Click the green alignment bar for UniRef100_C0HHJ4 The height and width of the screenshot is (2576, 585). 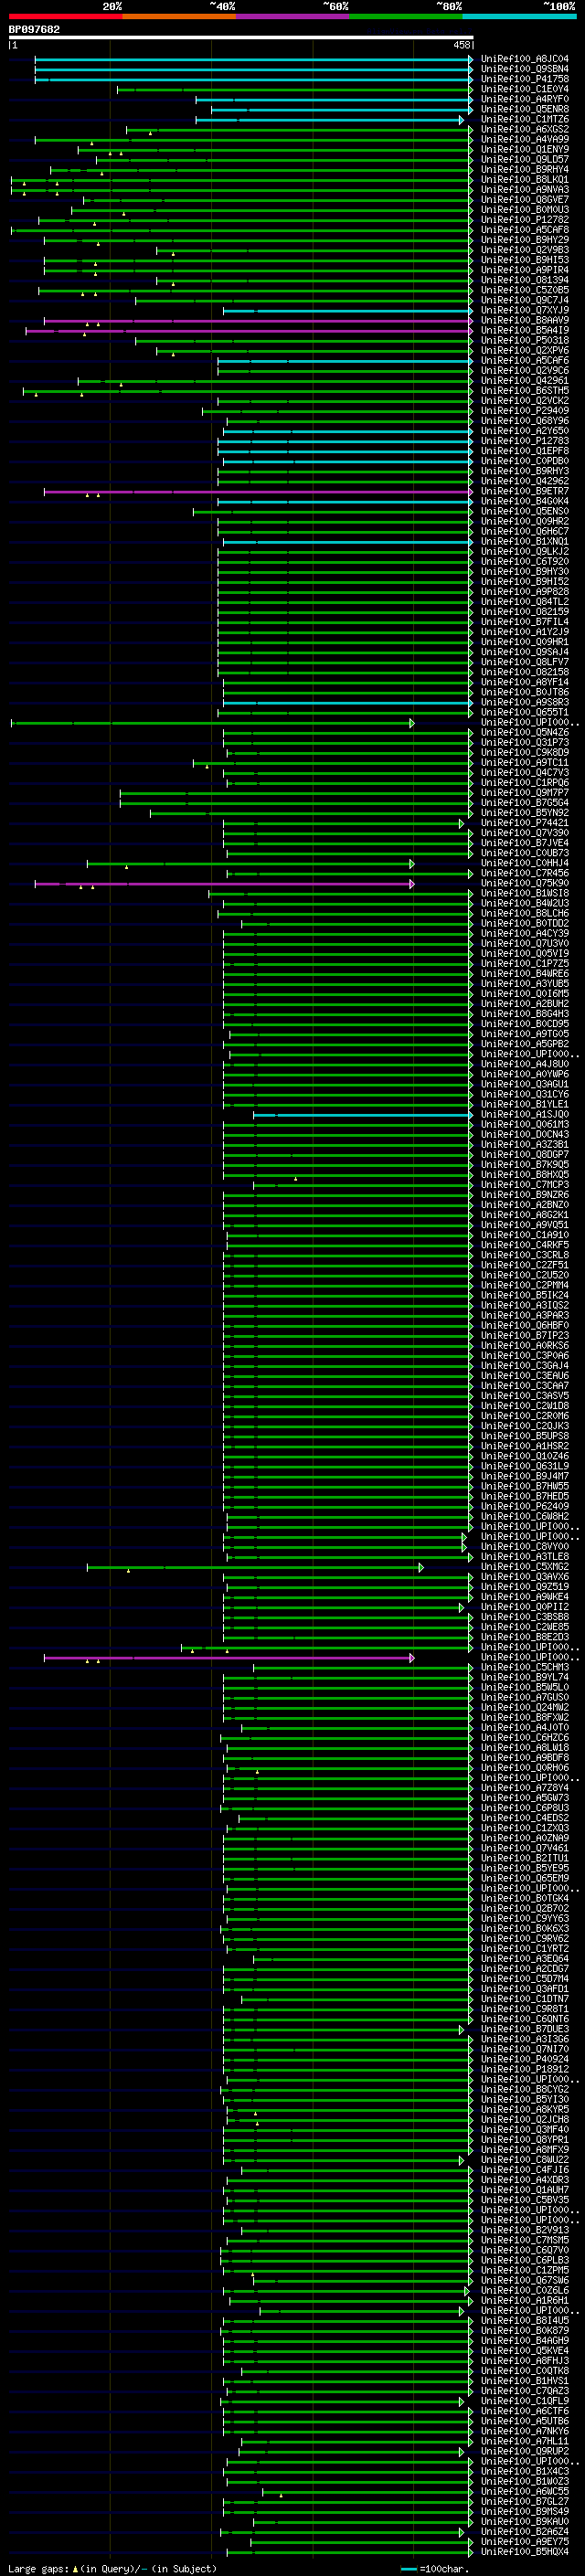coord(250,864)
